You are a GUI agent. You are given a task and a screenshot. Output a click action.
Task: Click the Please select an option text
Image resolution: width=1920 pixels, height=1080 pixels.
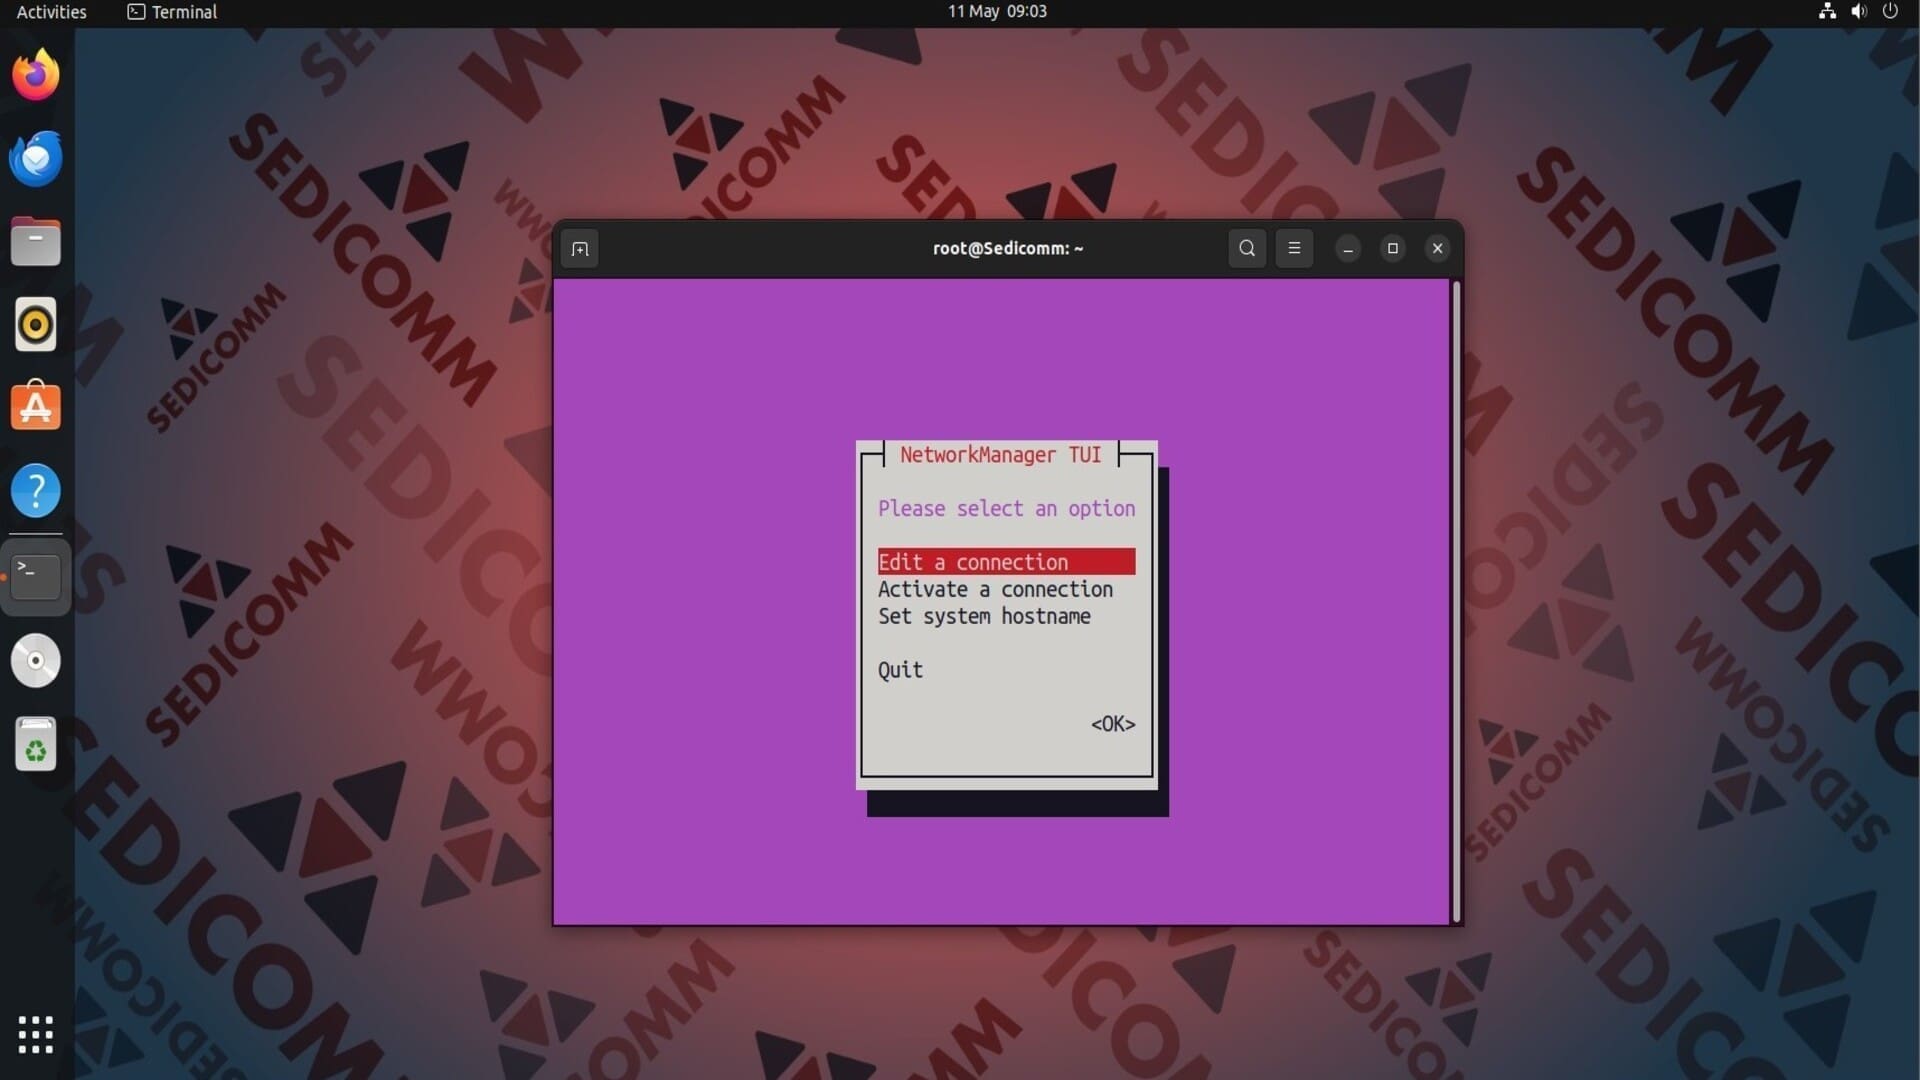(1006, 508)
